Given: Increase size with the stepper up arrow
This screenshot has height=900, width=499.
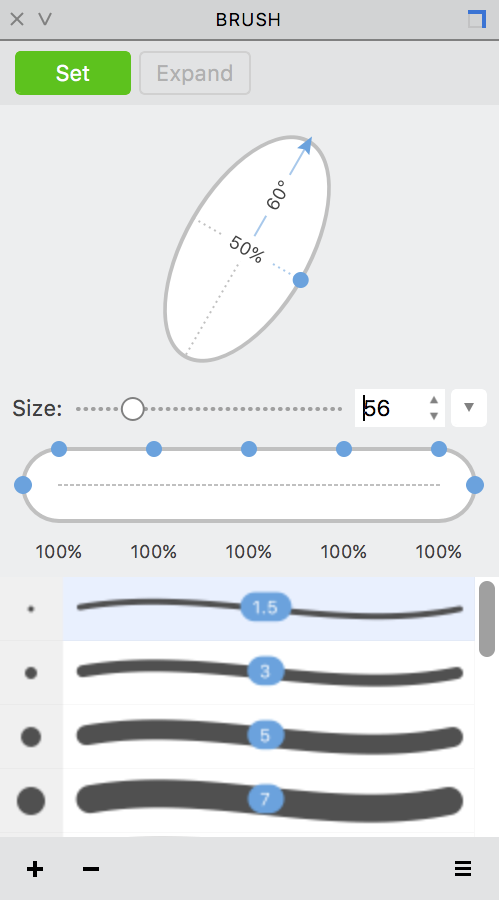Looking at the screenshot, I should pyautogui.click(x=434, y=399).
